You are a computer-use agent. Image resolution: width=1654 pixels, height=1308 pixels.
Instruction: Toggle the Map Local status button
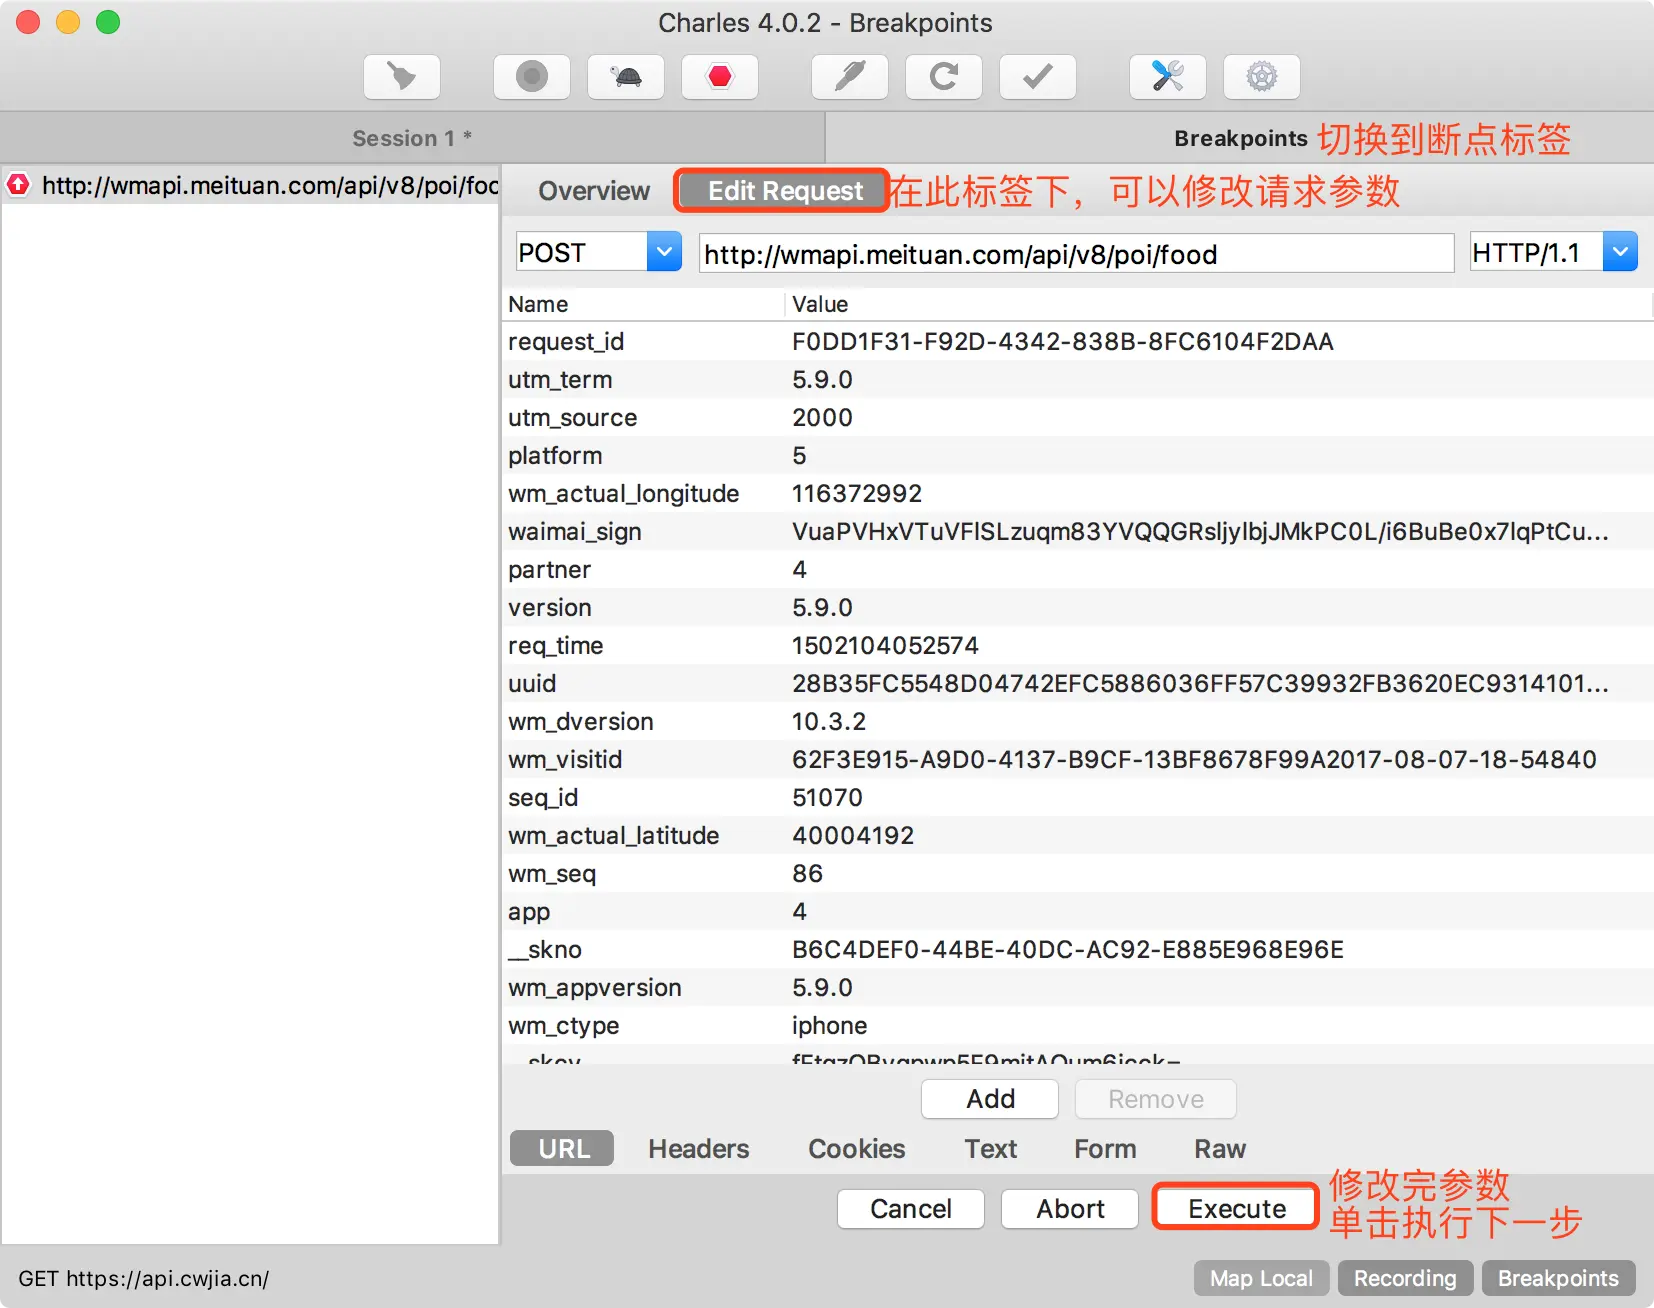click(x=1261, y=1278)
